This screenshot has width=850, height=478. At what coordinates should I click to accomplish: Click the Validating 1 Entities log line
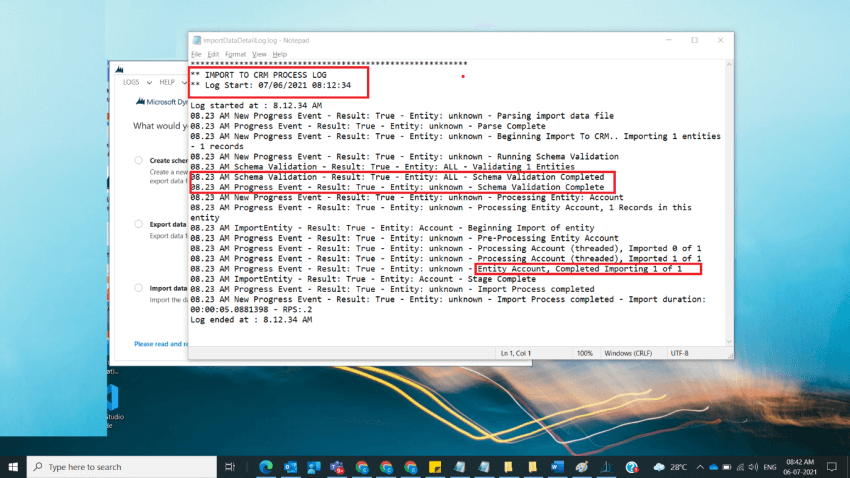point(382,166)
